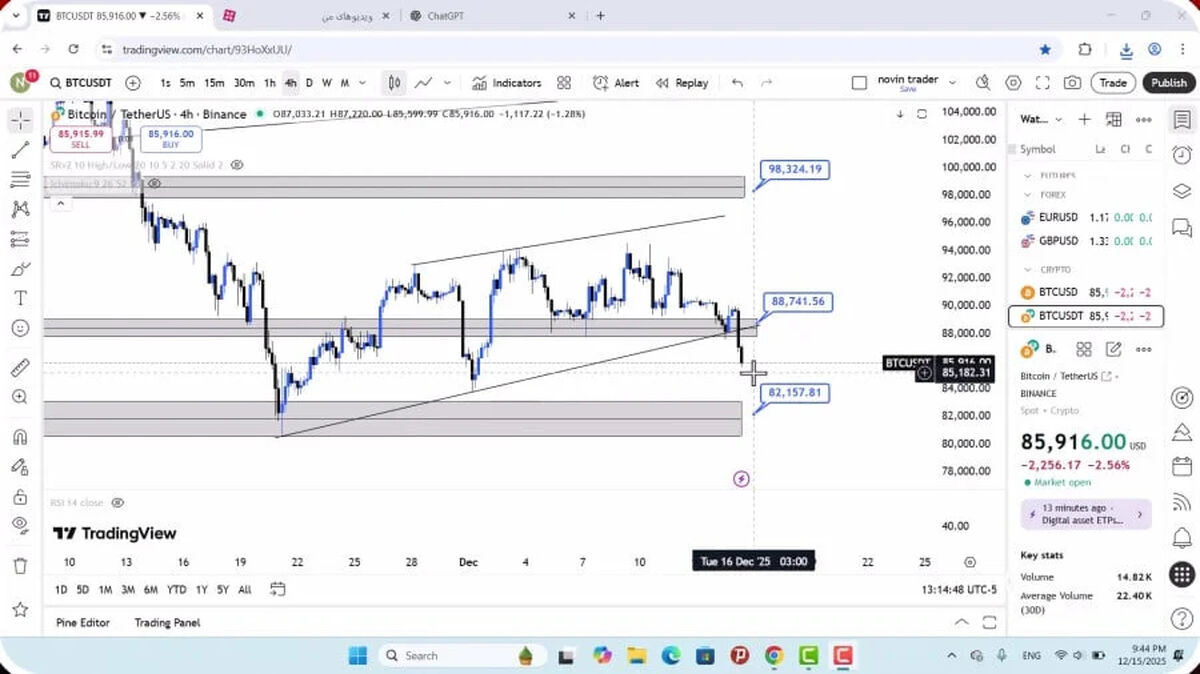Select the brush drawing tool
The image size is (1200, 674).
pyautogui.click(x=20, y=269)
